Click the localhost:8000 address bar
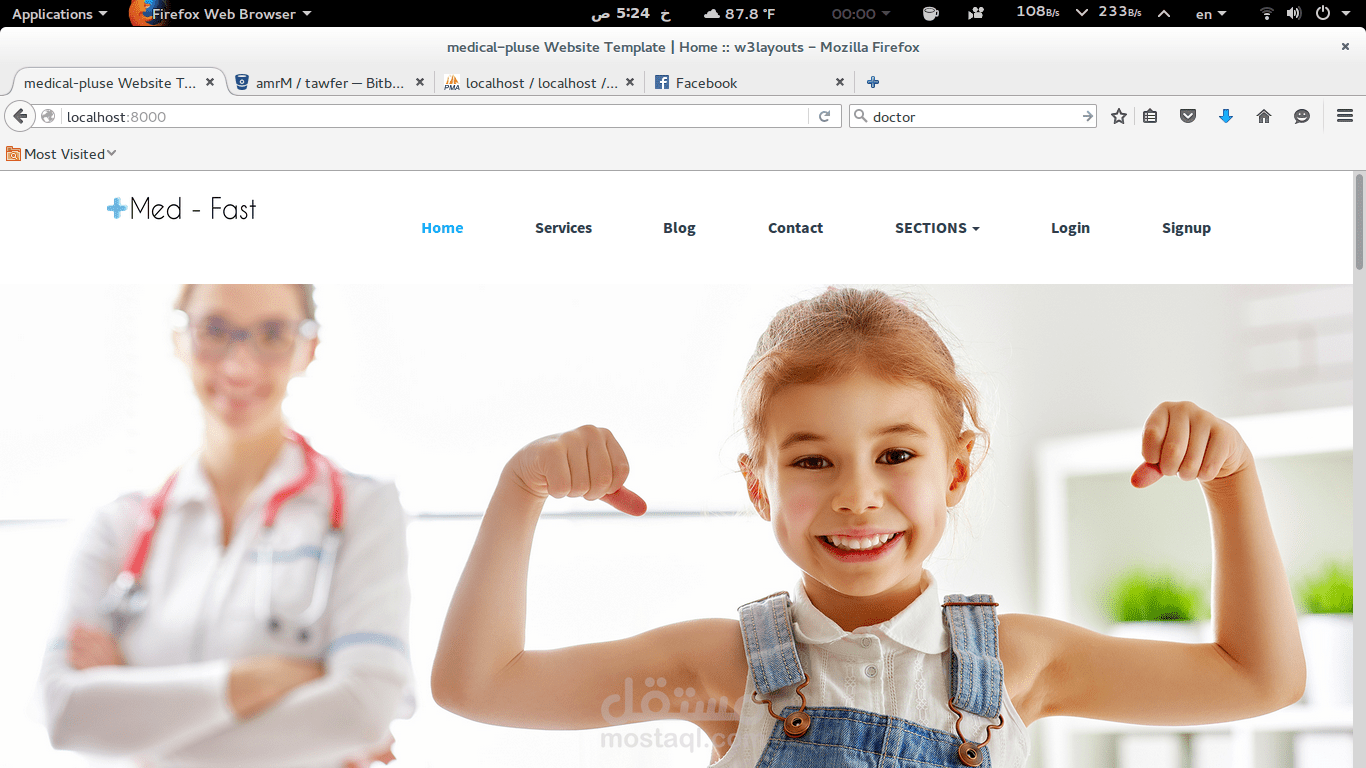Screen dimensions: 1366x768 tap(435, 117)
